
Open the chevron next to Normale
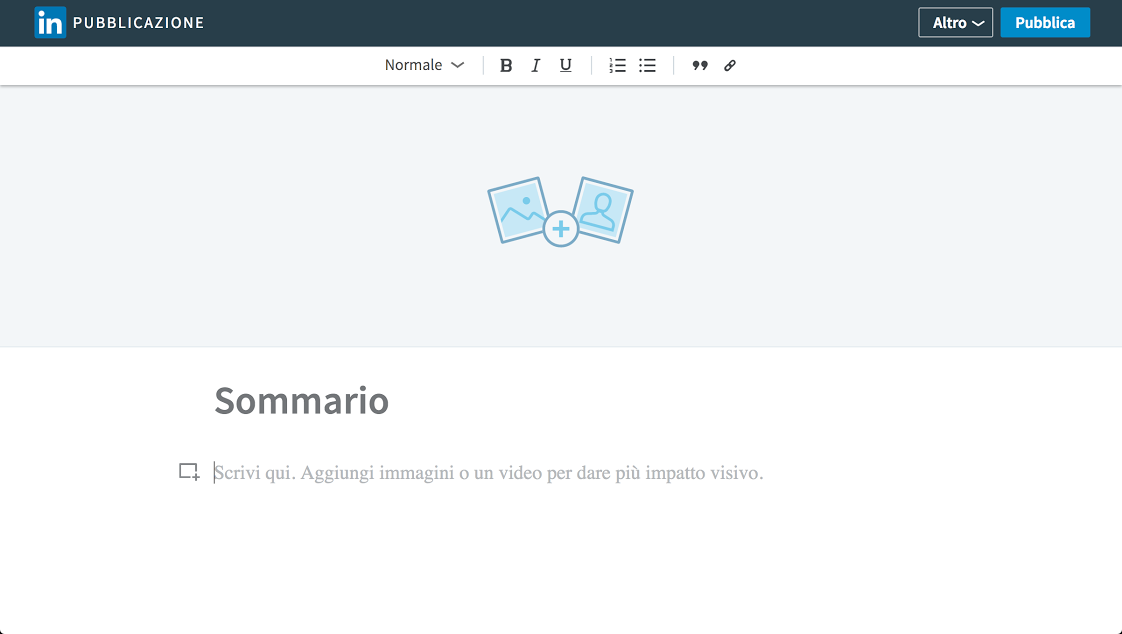(x=457, y=65)
